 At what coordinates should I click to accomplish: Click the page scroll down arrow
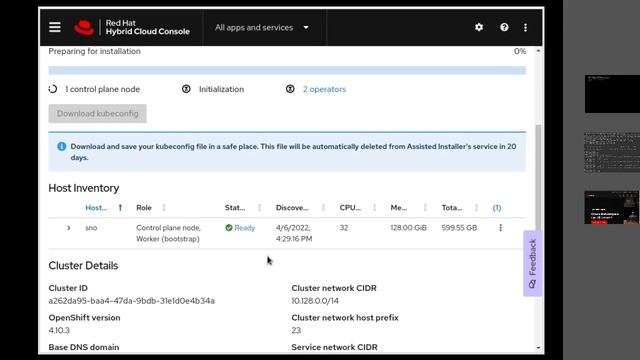(538, 348)
